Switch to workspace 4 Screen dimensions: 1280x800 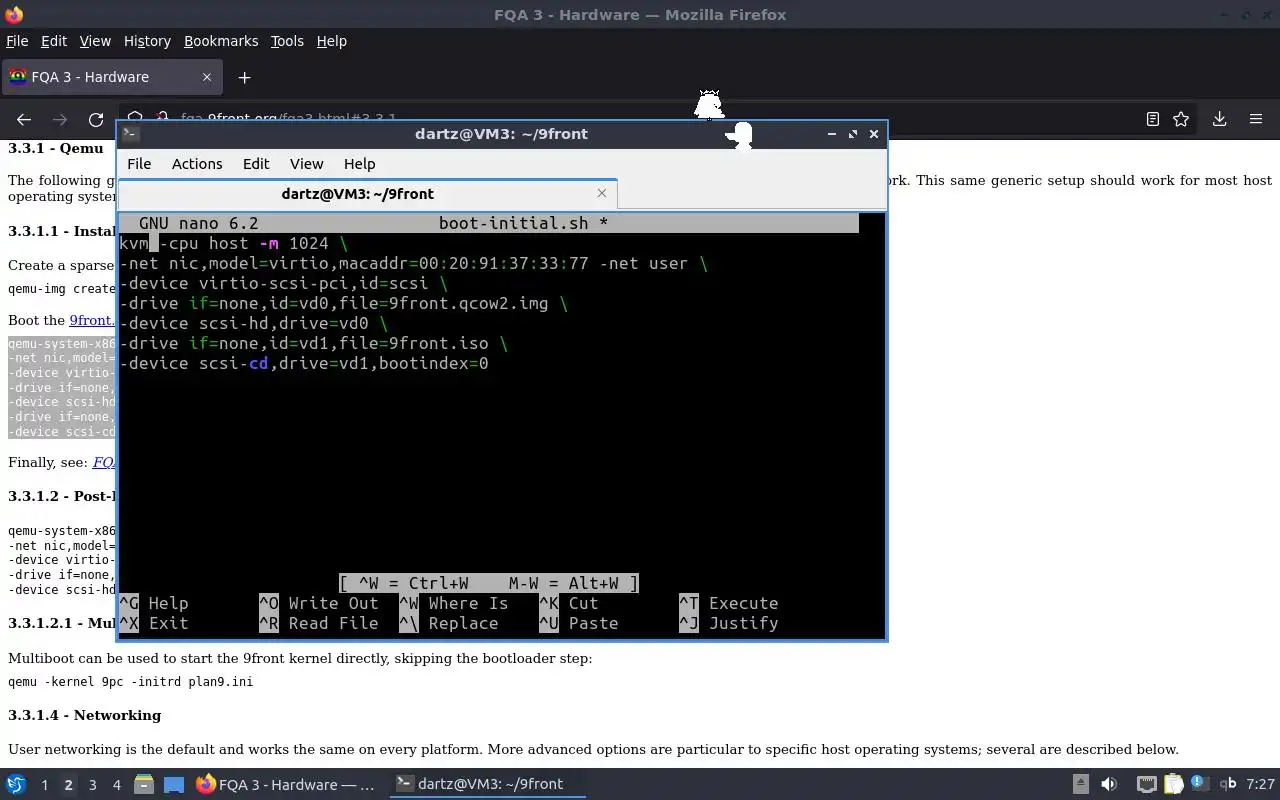pos(116,785)
